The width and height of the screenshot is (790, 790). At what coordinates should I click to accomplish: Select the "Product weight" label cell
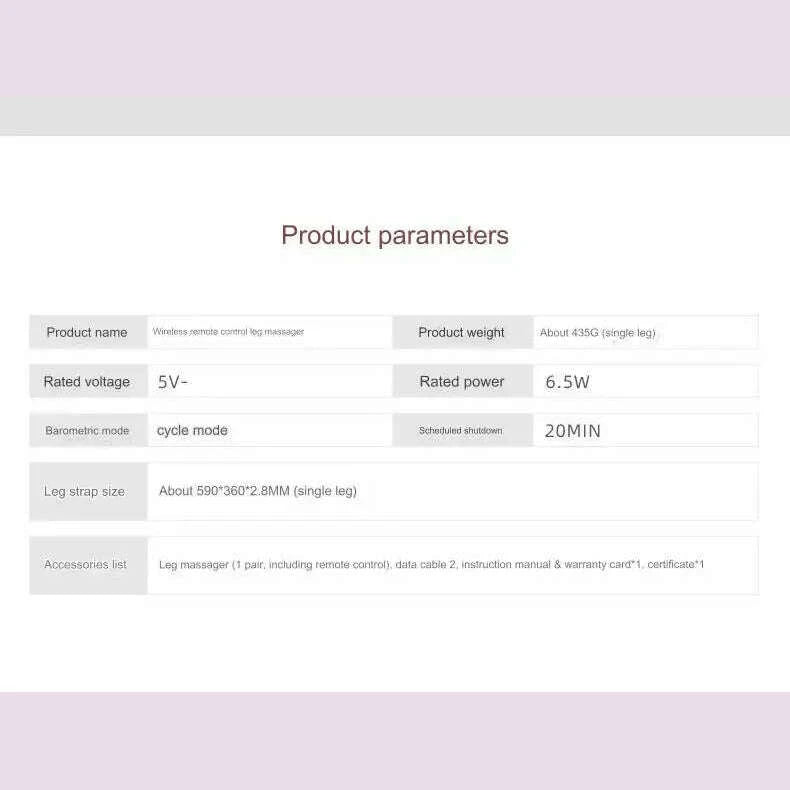point(461,332)
